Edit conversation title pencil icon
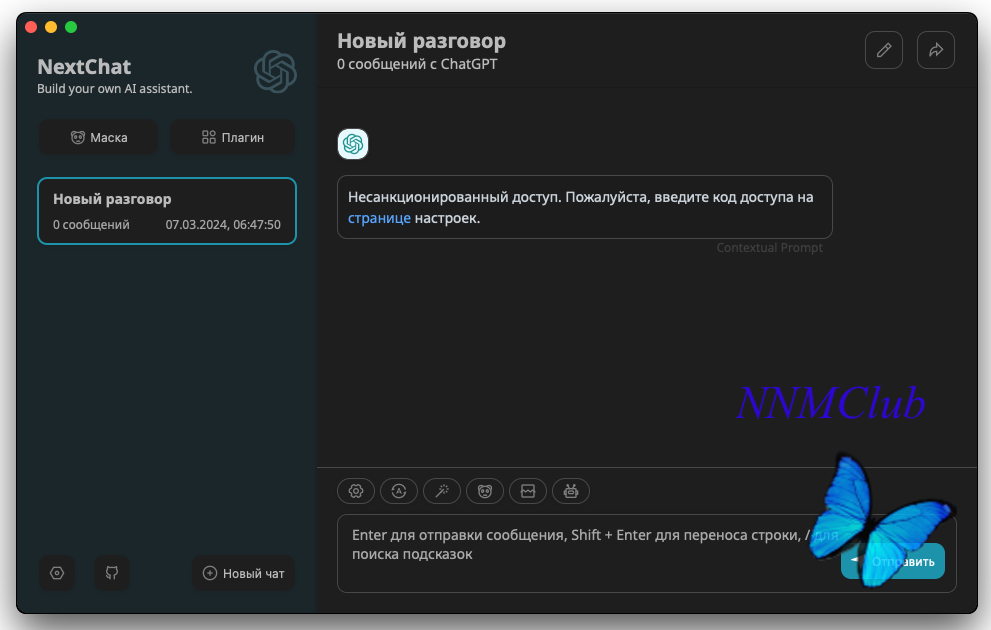Image resolution: width=991 pixels, height=630 pixels. tap(884, 50)
